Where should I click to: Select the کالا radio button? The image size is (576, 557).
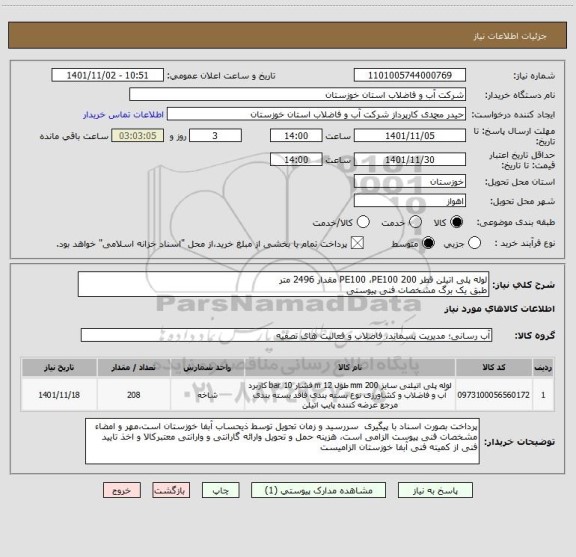457,222
